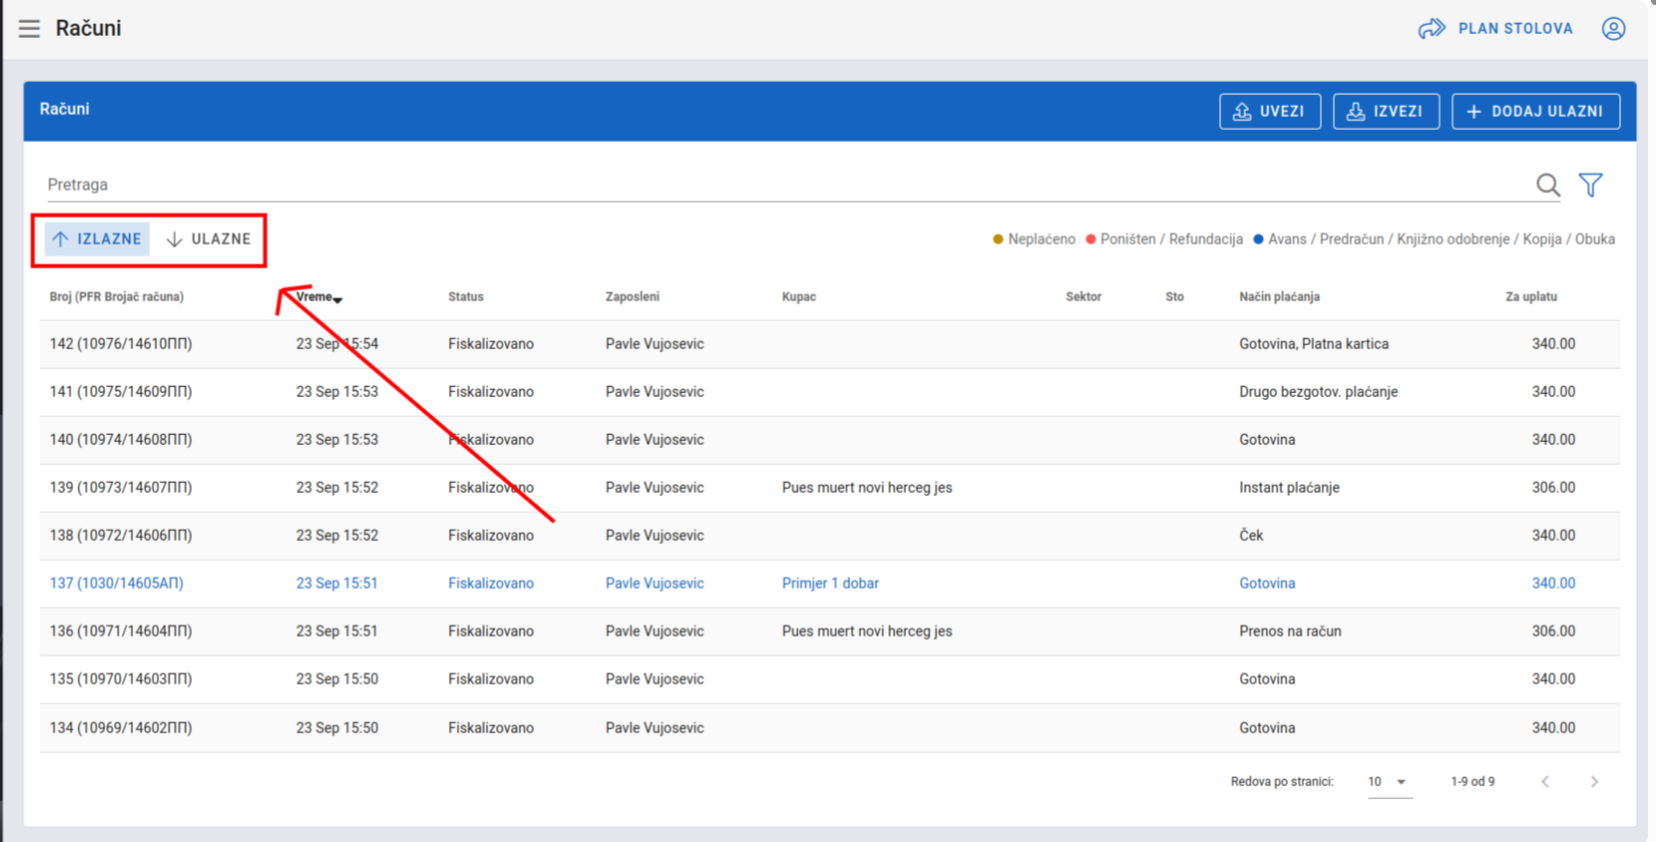Screen dimensions: 1656x842
Task: Select the 'Ček' payment cell
Action: [x=1251, y=536]
